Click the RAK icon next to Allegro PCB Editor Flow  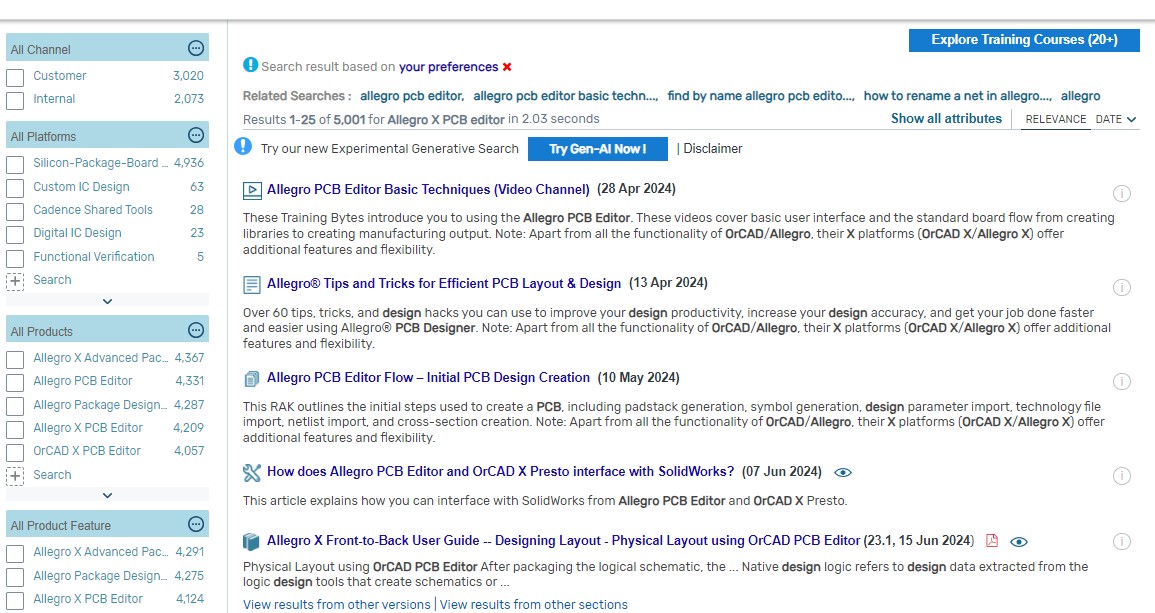coord(250,377)
